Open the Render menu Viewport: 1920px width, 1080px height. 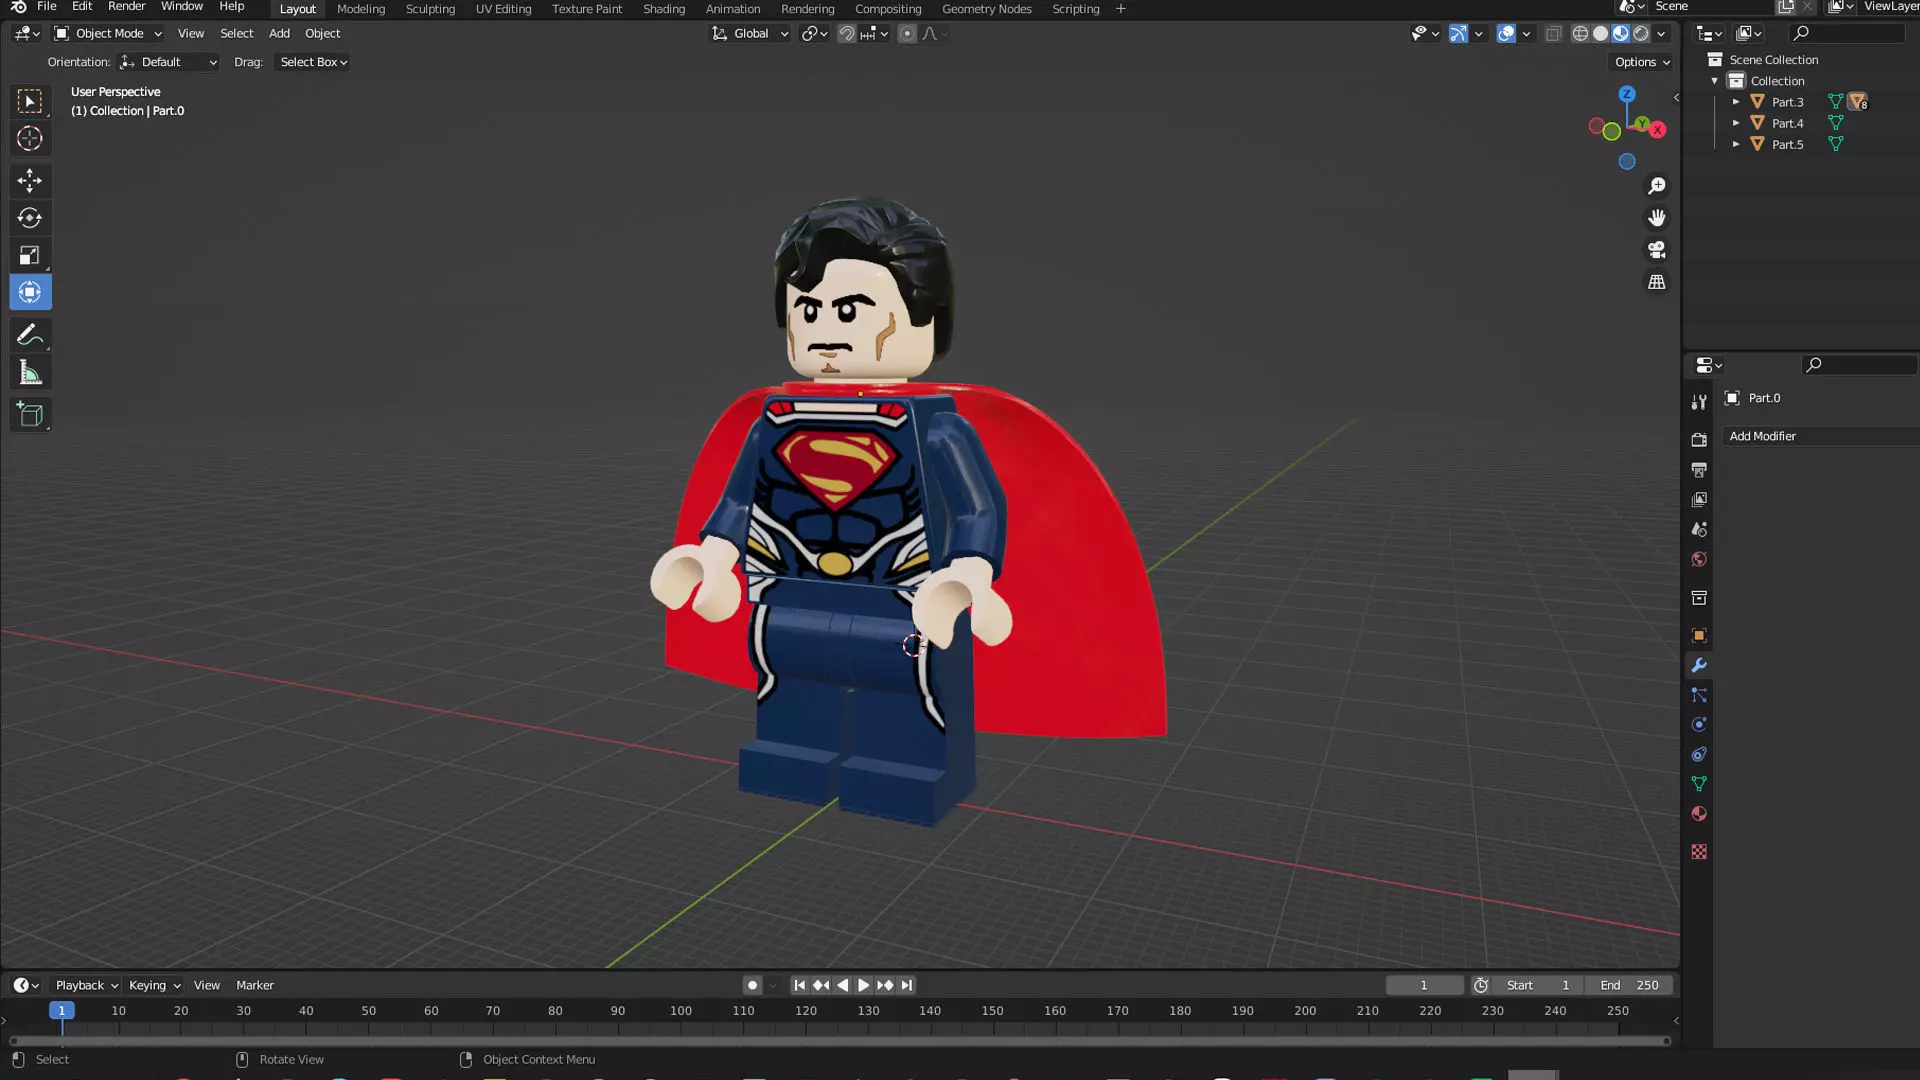tap(126, 7)
